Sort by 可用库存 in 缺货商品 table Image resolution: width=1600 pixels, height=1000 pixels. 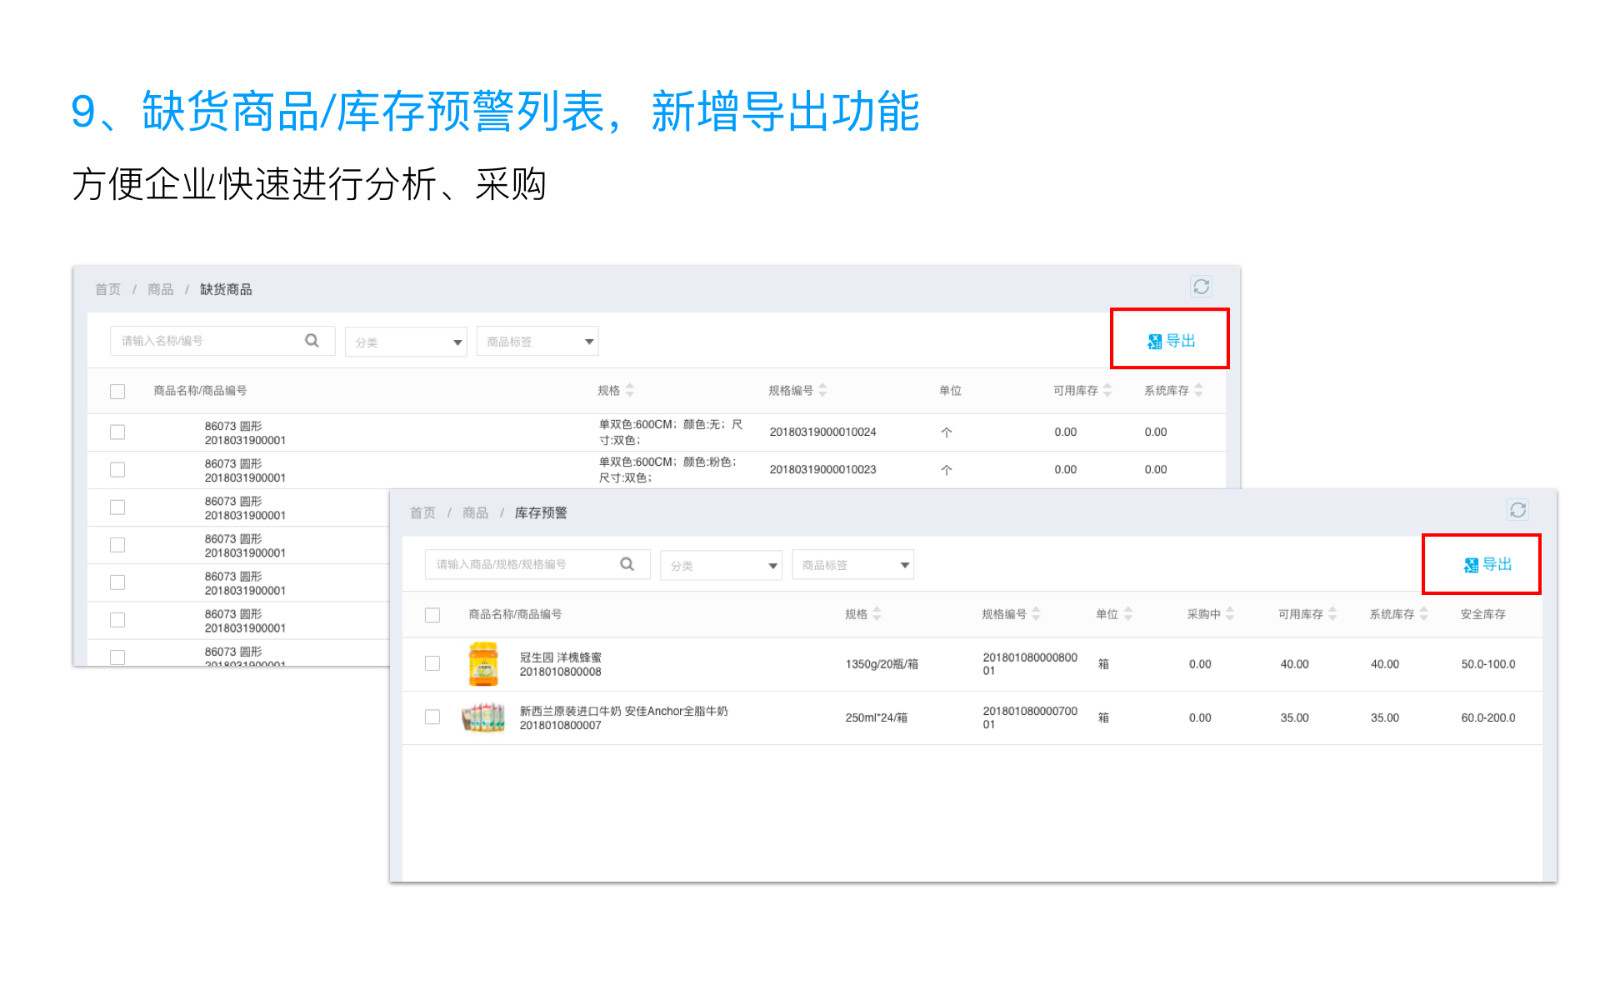coord(1107,391)
